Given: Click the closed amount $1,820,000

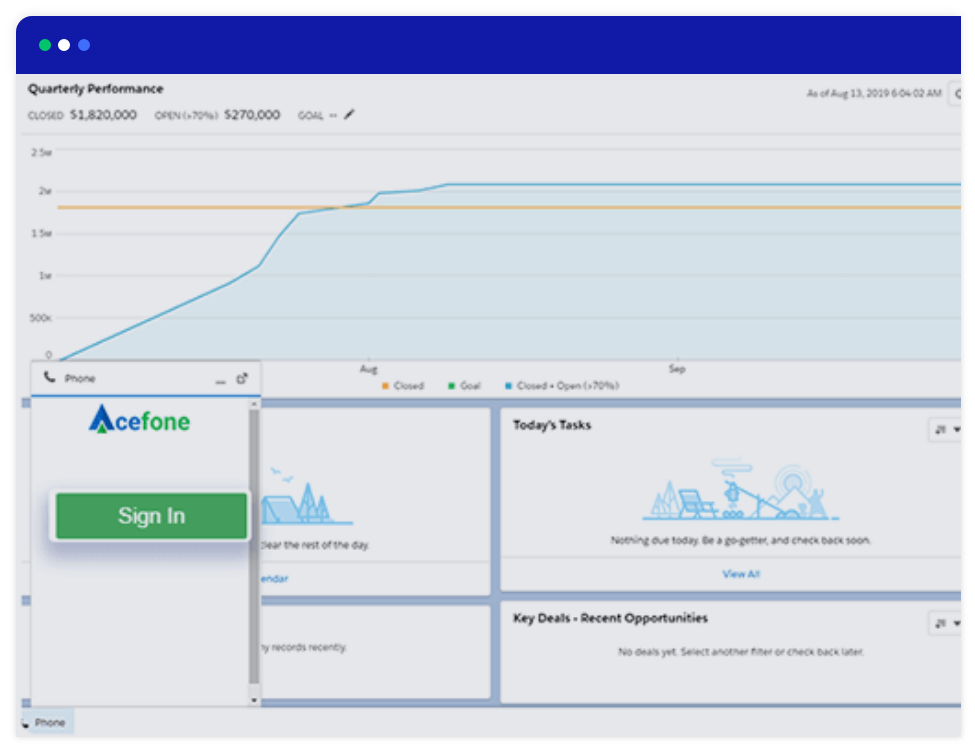Looking at the screenshot, I should (103, 114).
